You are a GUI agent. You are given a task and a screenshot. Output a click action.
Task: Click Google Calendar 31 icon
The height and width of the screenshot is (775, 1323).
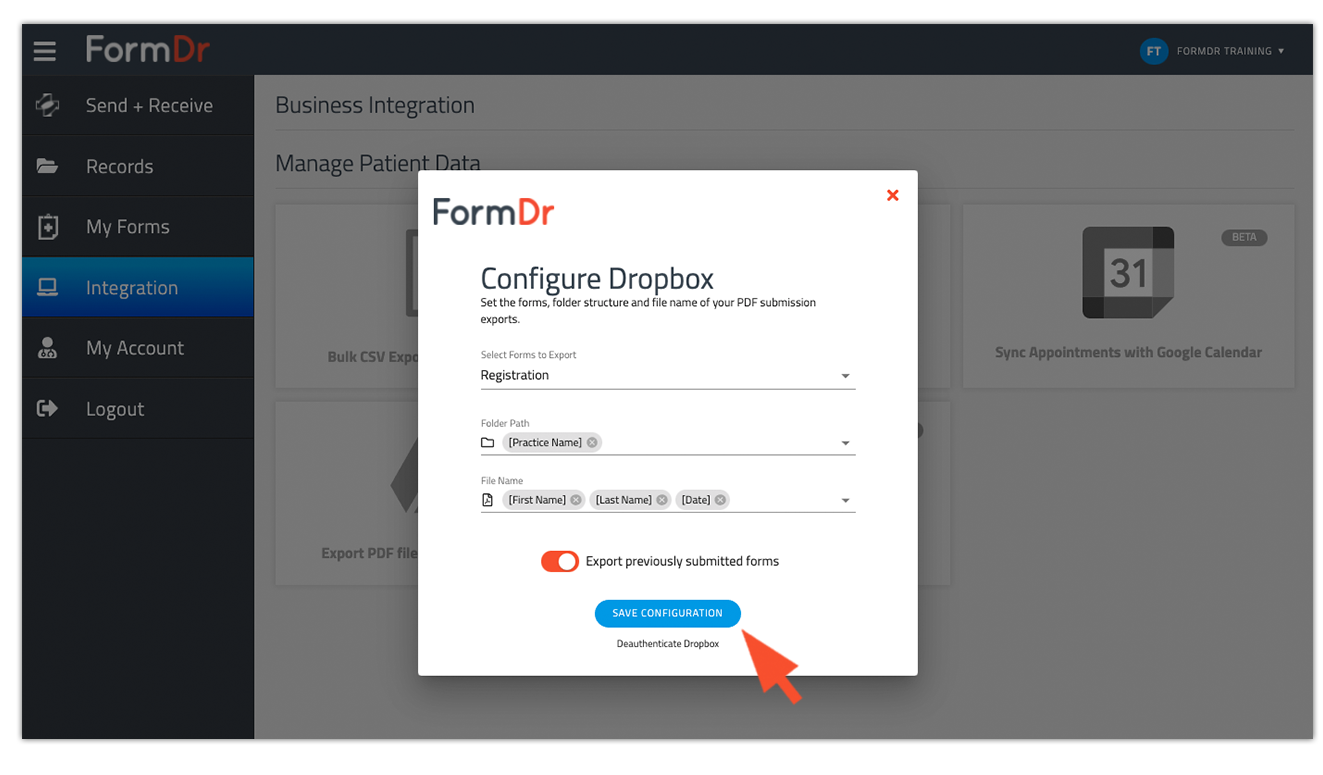(1128, 272)
